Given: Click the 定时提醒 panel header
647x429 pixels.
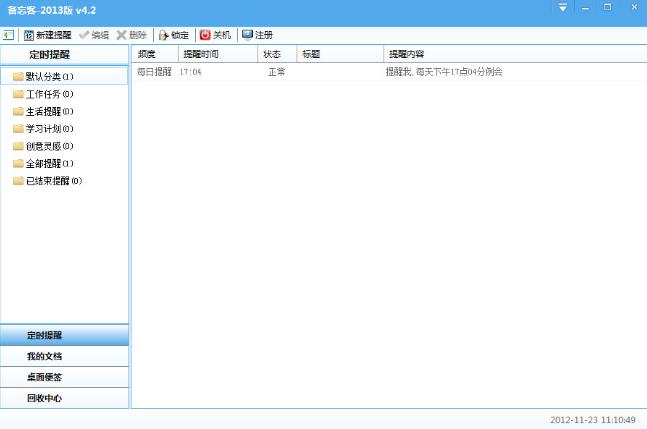Looking at the screenshot, I should pyautogui.click(x=64, y=54).
